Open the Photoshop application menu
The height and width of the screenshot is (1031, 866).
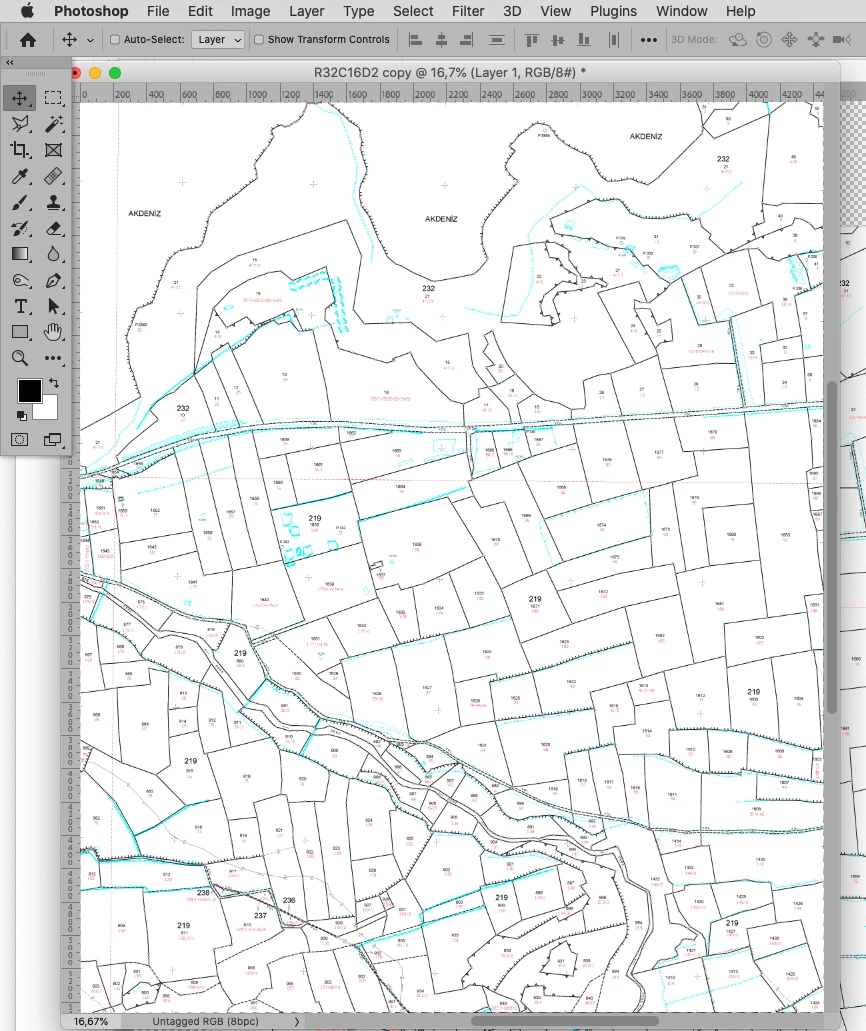click(91, 11)
